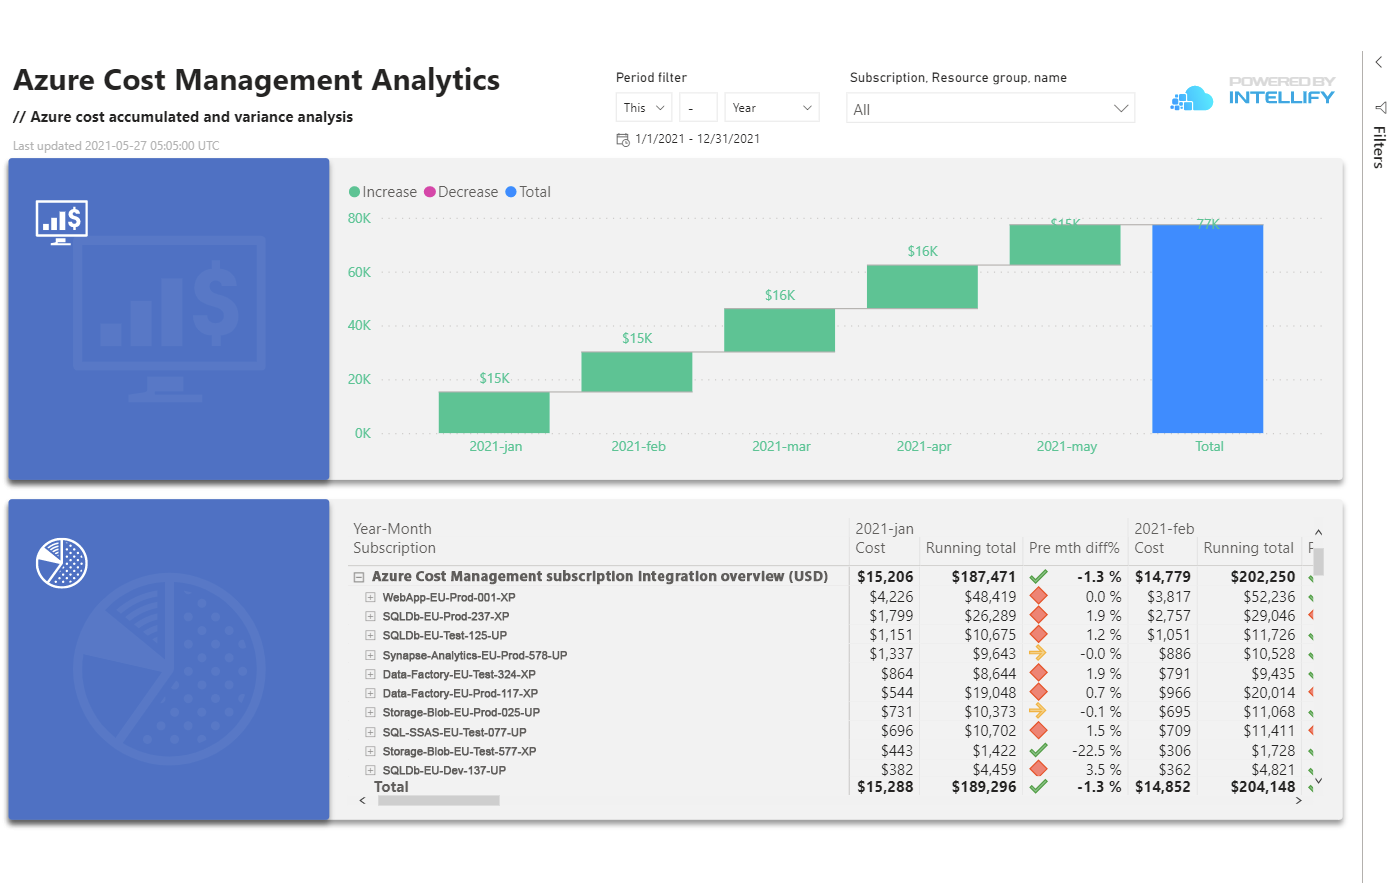Click the Total legend item
The height and width of the screenshot is (883, 1394).
tap(528, 192)
